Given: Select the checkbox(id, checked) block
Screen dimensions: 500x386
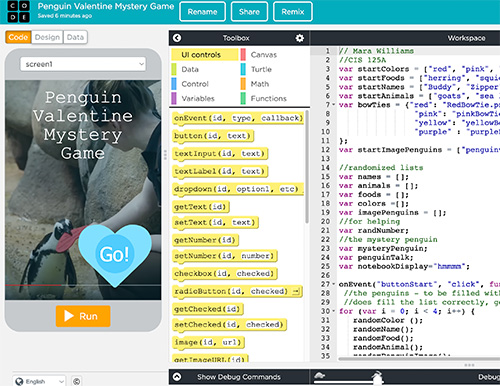Looking at the screenshot, I should [225, 274].
